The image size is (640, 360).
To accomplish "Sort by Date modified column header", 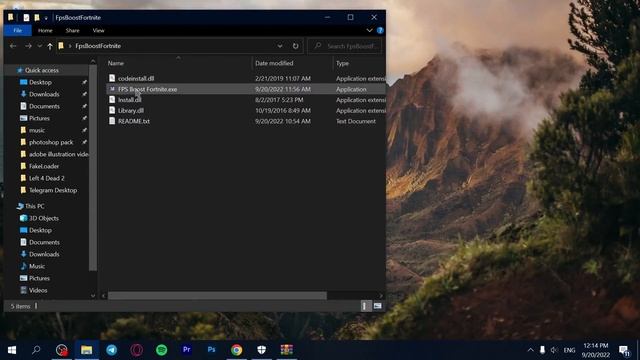I will point(274,63).
